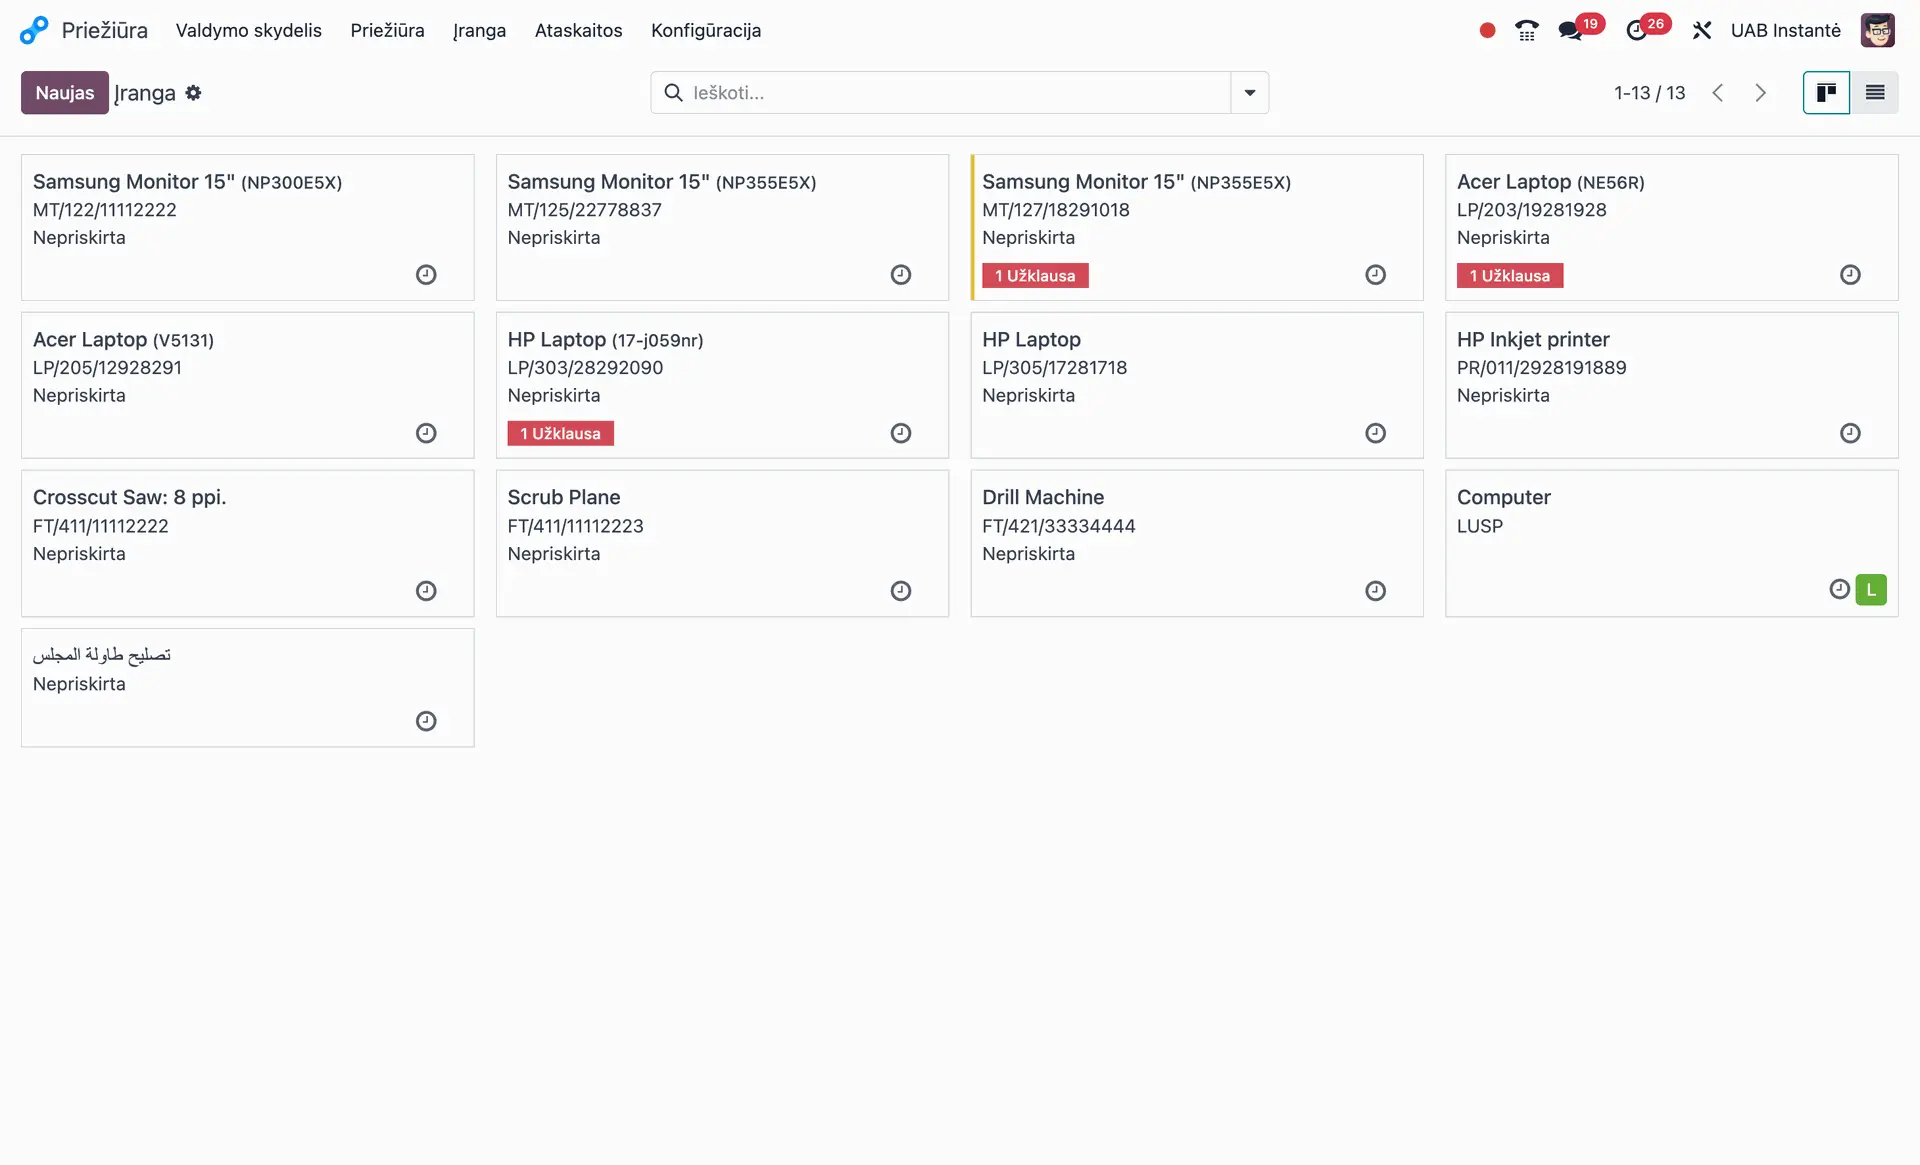1920x1165 pixels.
Task: Open HP Inkjet printer card title
Action: [x=1533, y=340]
